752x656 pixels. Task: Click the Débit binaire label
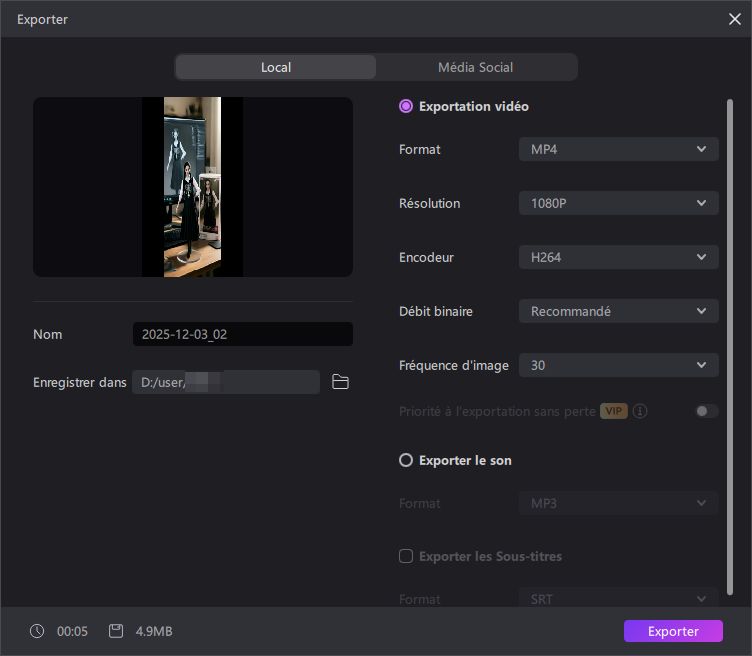click(x=436, y=311)
